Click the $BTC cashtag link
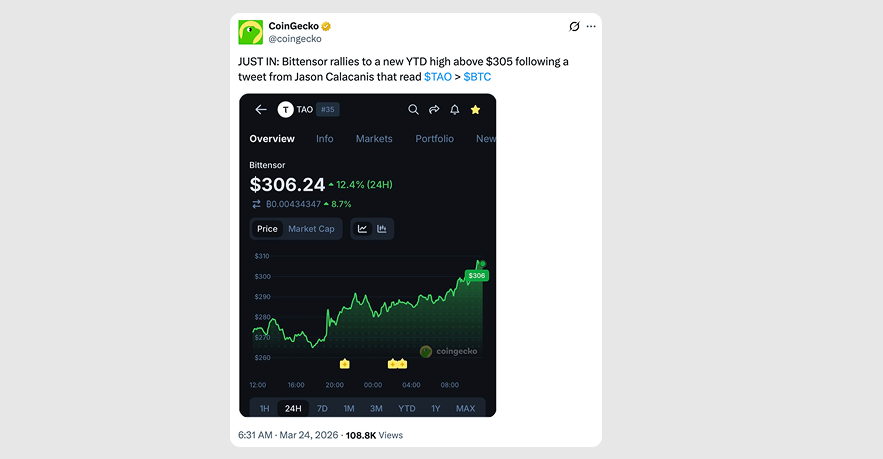The height and width of the screenshot is (459, 883). [x=477, y=77]
